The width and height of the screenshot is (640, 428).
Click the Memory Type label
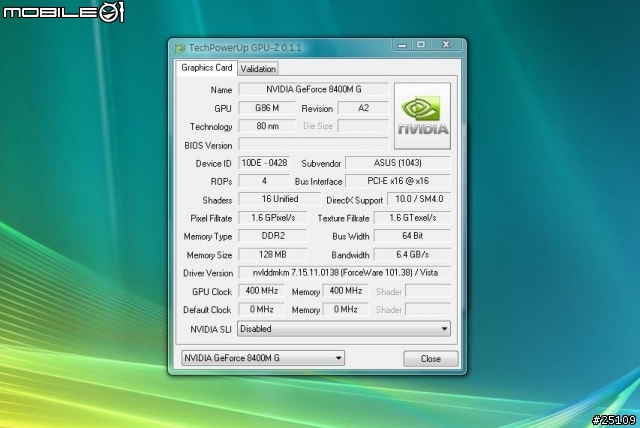pyautogui.click(x=208, y=237)
